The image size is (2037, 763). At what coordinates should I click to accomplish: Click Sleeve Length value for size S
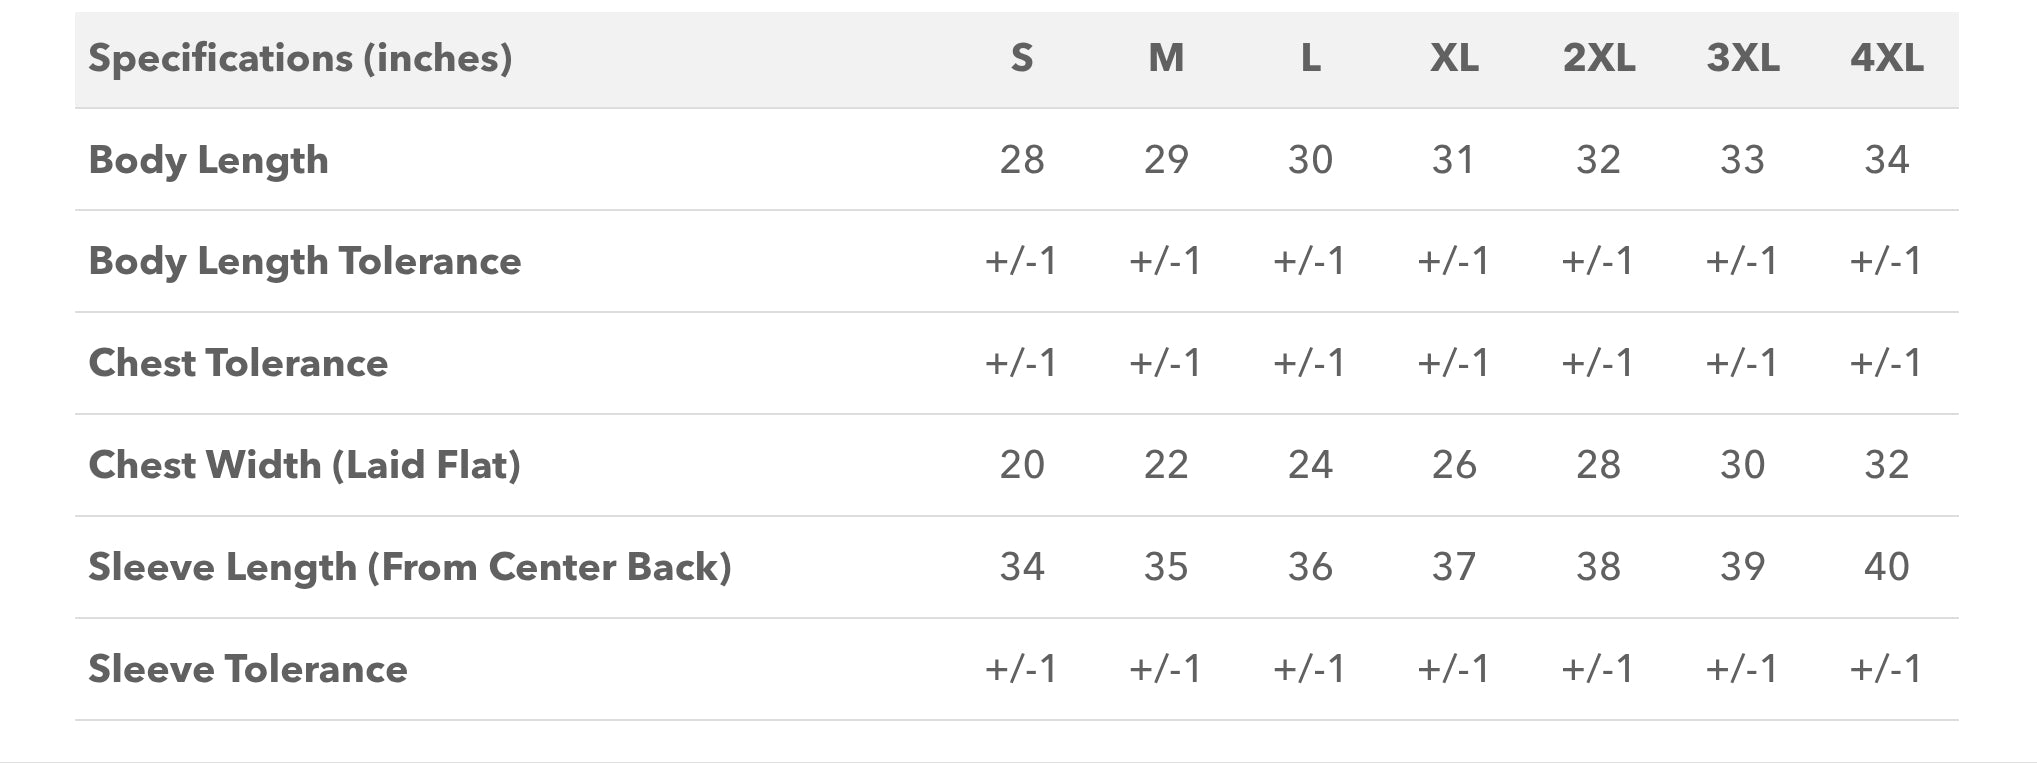coord(1021,567)
